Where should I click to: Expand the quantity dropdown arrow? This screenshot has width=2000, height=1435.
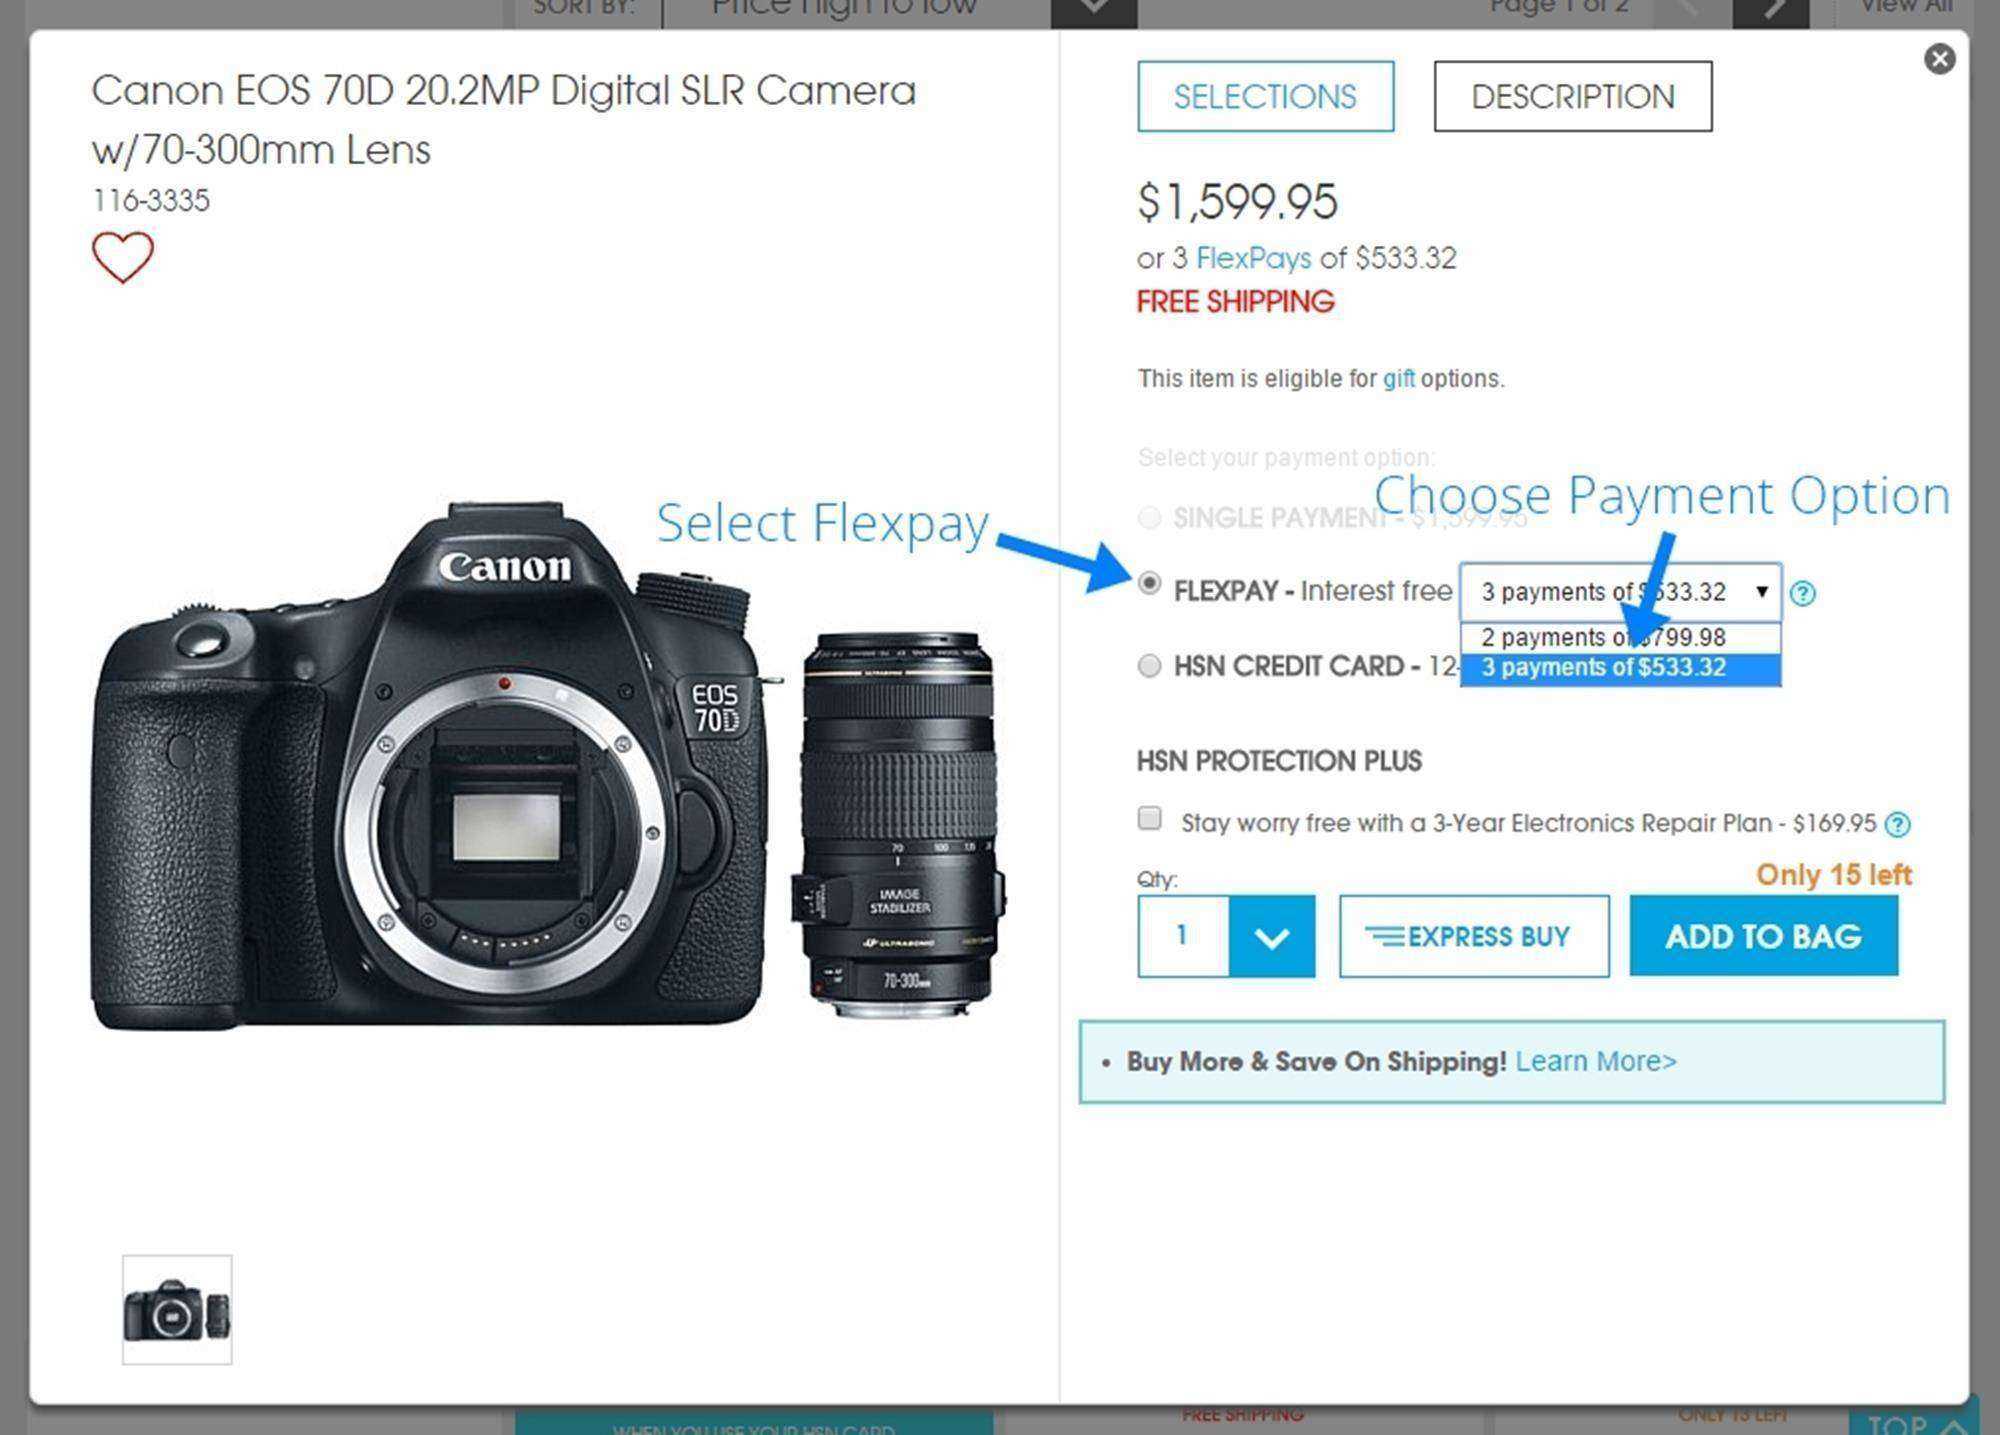pos(1272,936)
